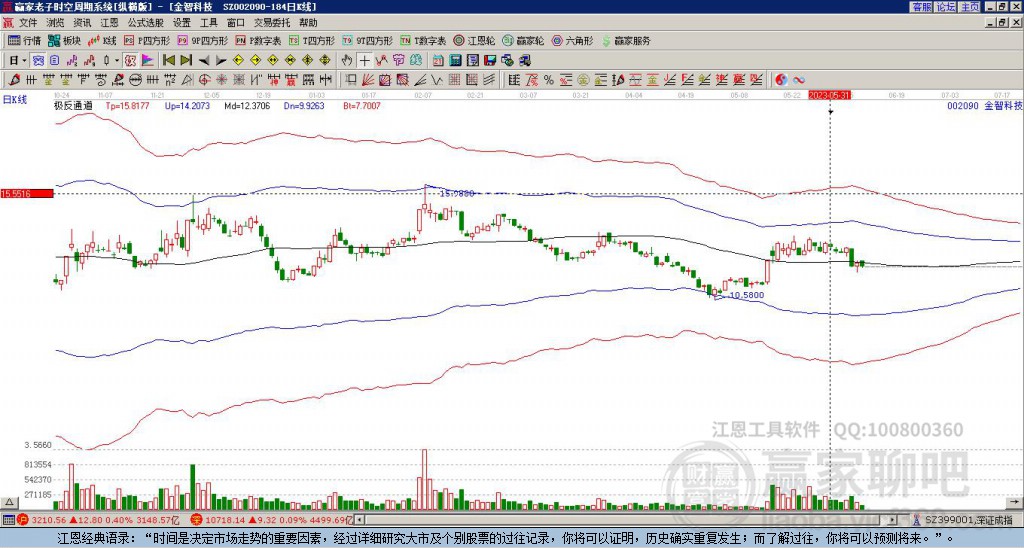Image resolution: width=1024 pixels, height=548 pixels.
Task: Select the hand pan tool
Action: [x=347, y=61]
